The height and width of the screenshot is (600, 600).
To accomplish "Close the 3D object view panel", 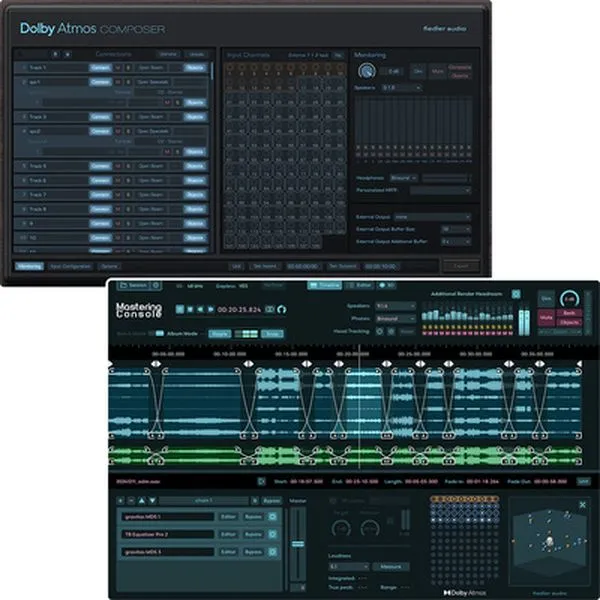I will pyautogui.click(x=582, y=505).
